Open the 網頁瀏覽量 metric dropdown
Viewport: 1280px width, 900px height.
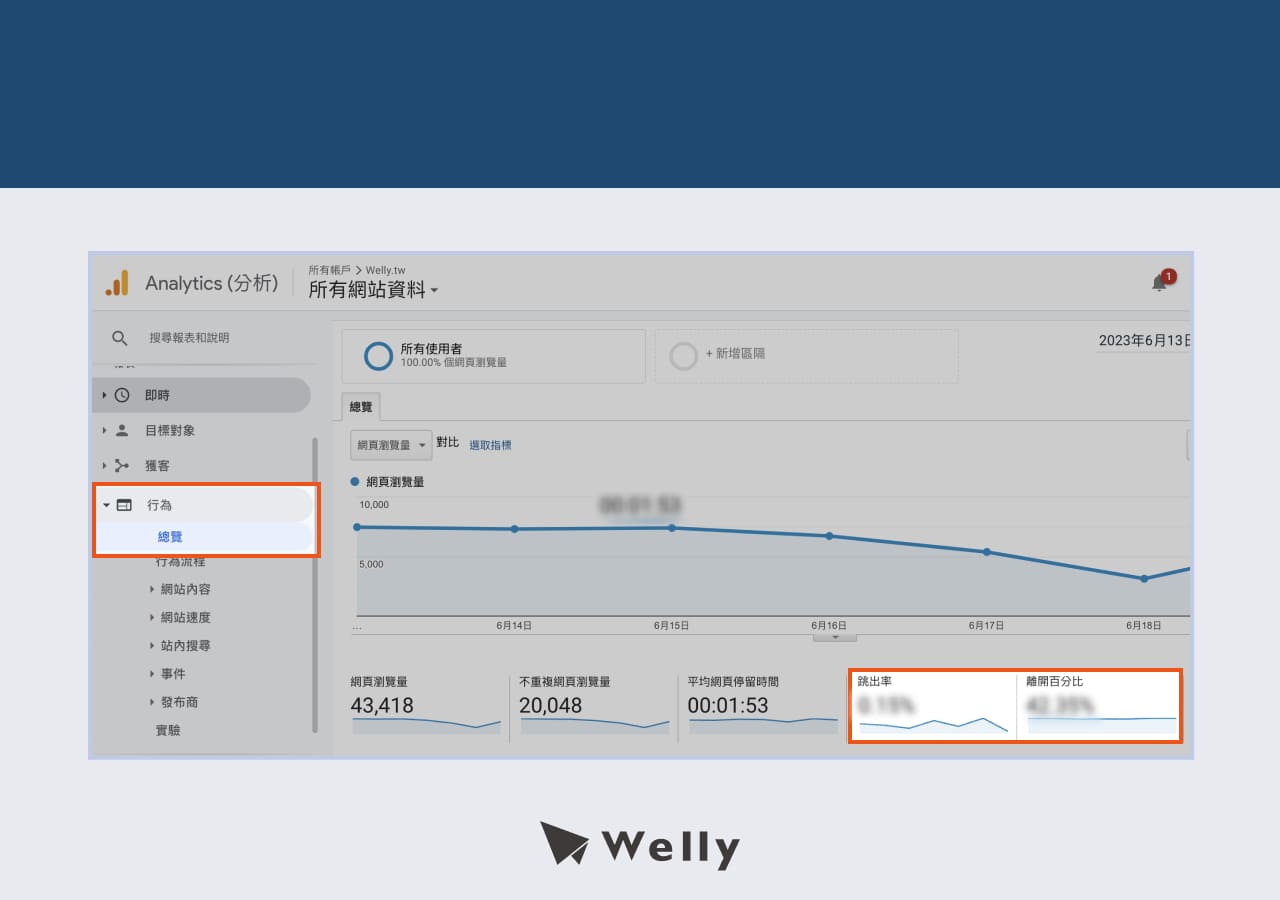[391, 445]
